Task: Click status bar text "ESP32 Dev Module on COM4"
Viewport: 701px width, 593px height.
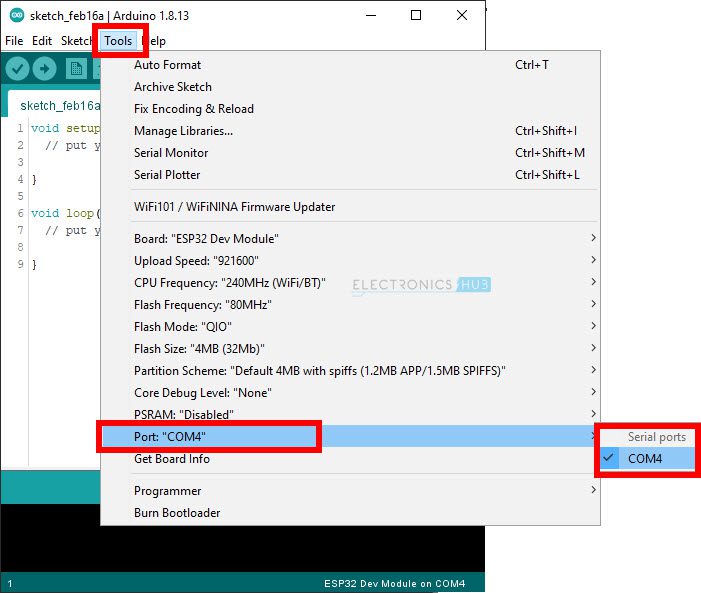Action: pyautogui.click(x=394, y=583)
